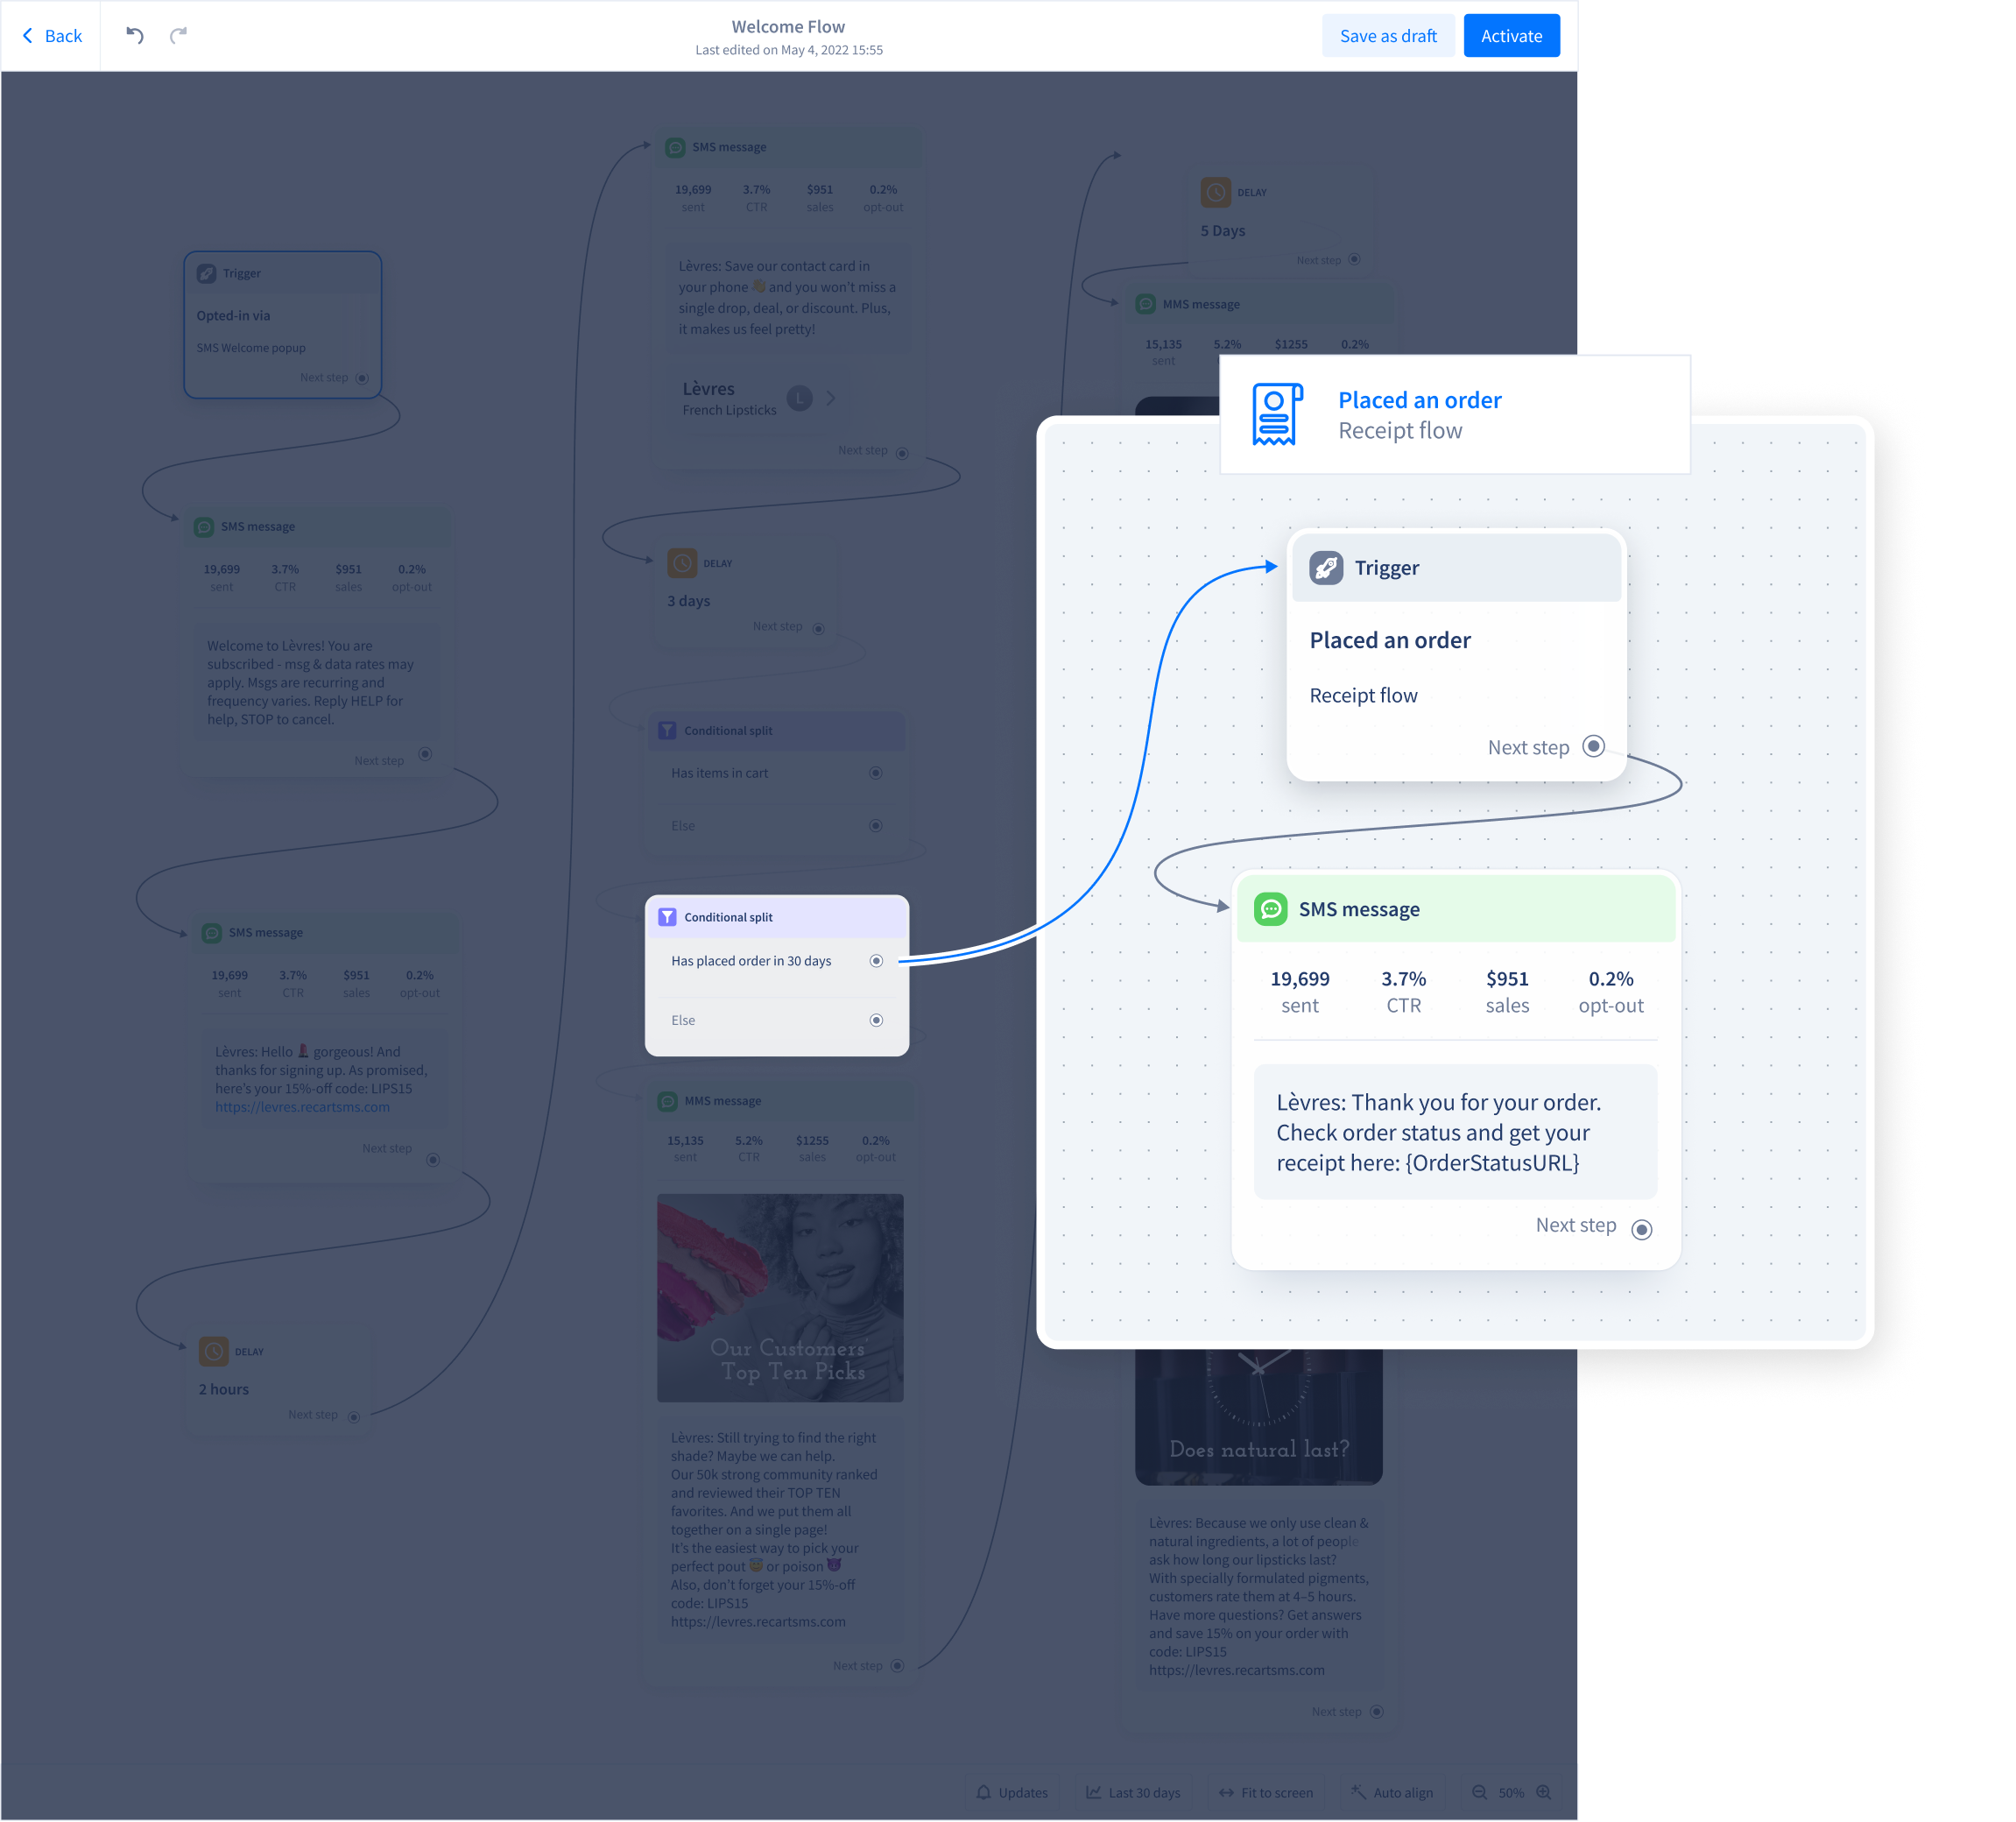Click the redo arrow icon
The width and height of the screenshot is (2016, 1822).
coord(178,33)
